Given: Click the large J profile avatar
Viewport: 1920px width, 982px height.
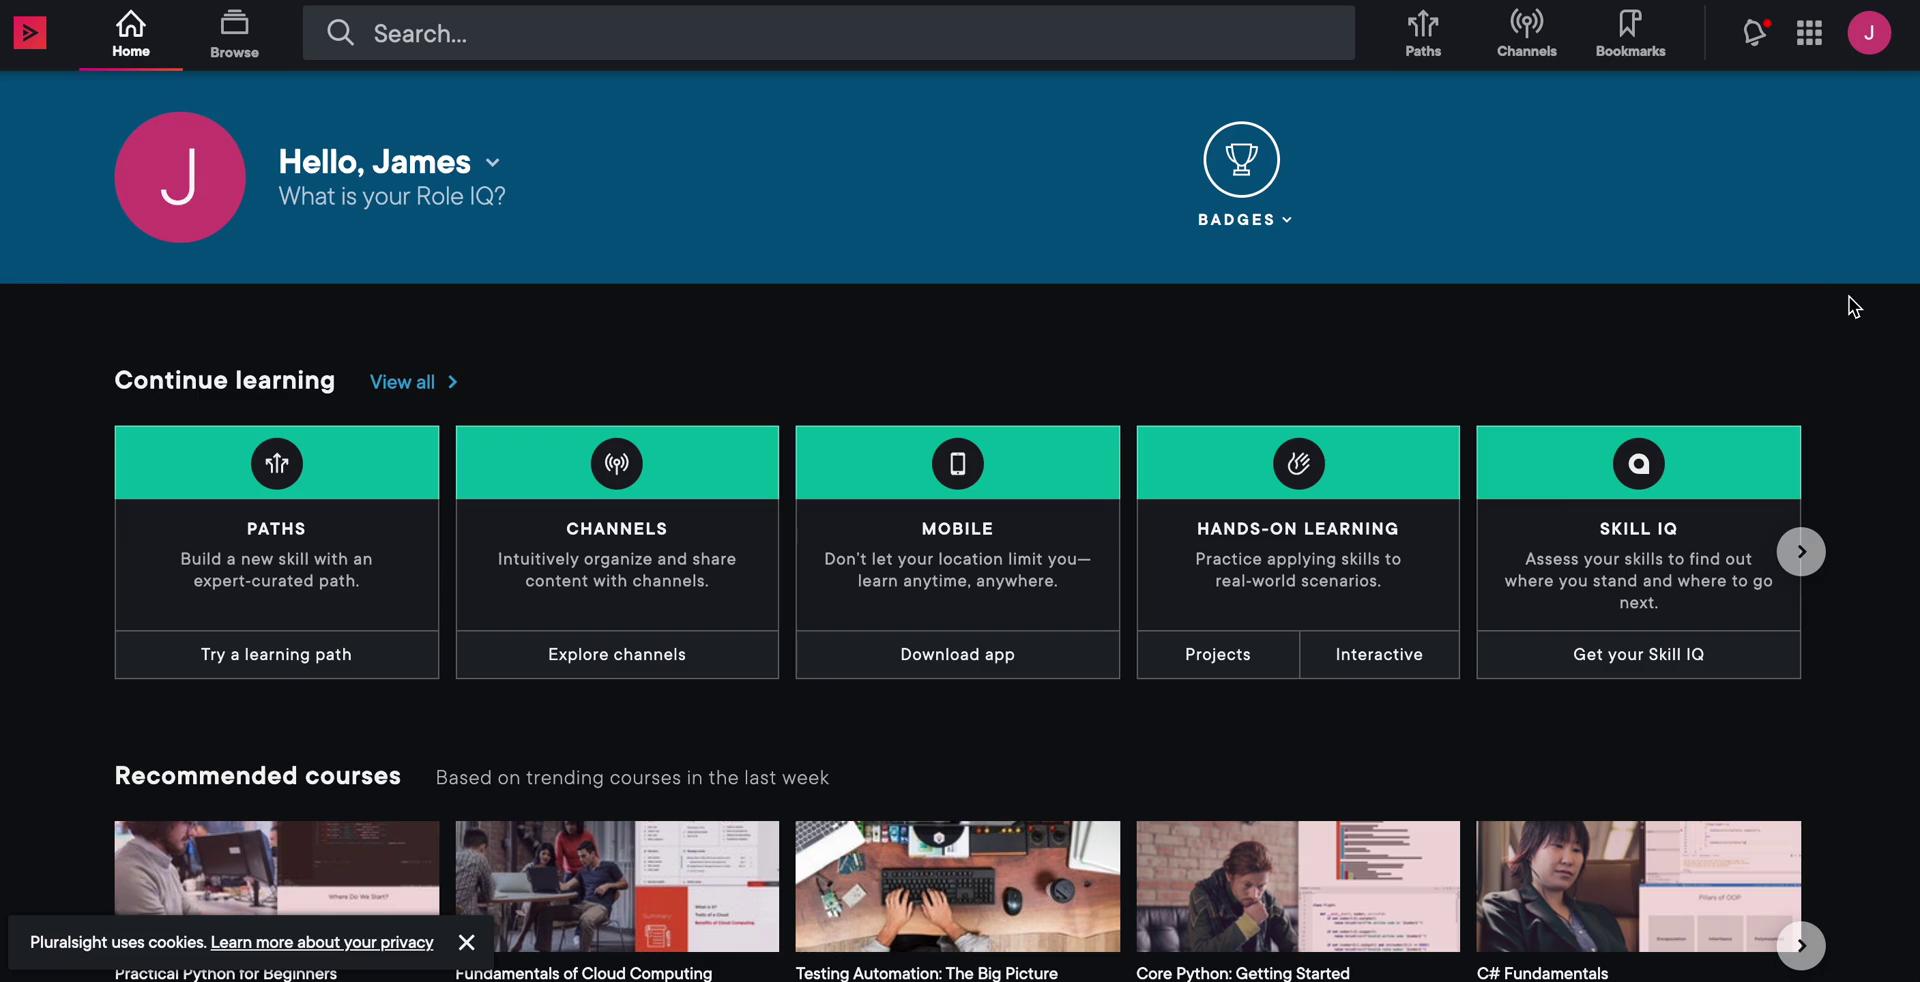Looking at the screenshot, I should coord(180,177).
